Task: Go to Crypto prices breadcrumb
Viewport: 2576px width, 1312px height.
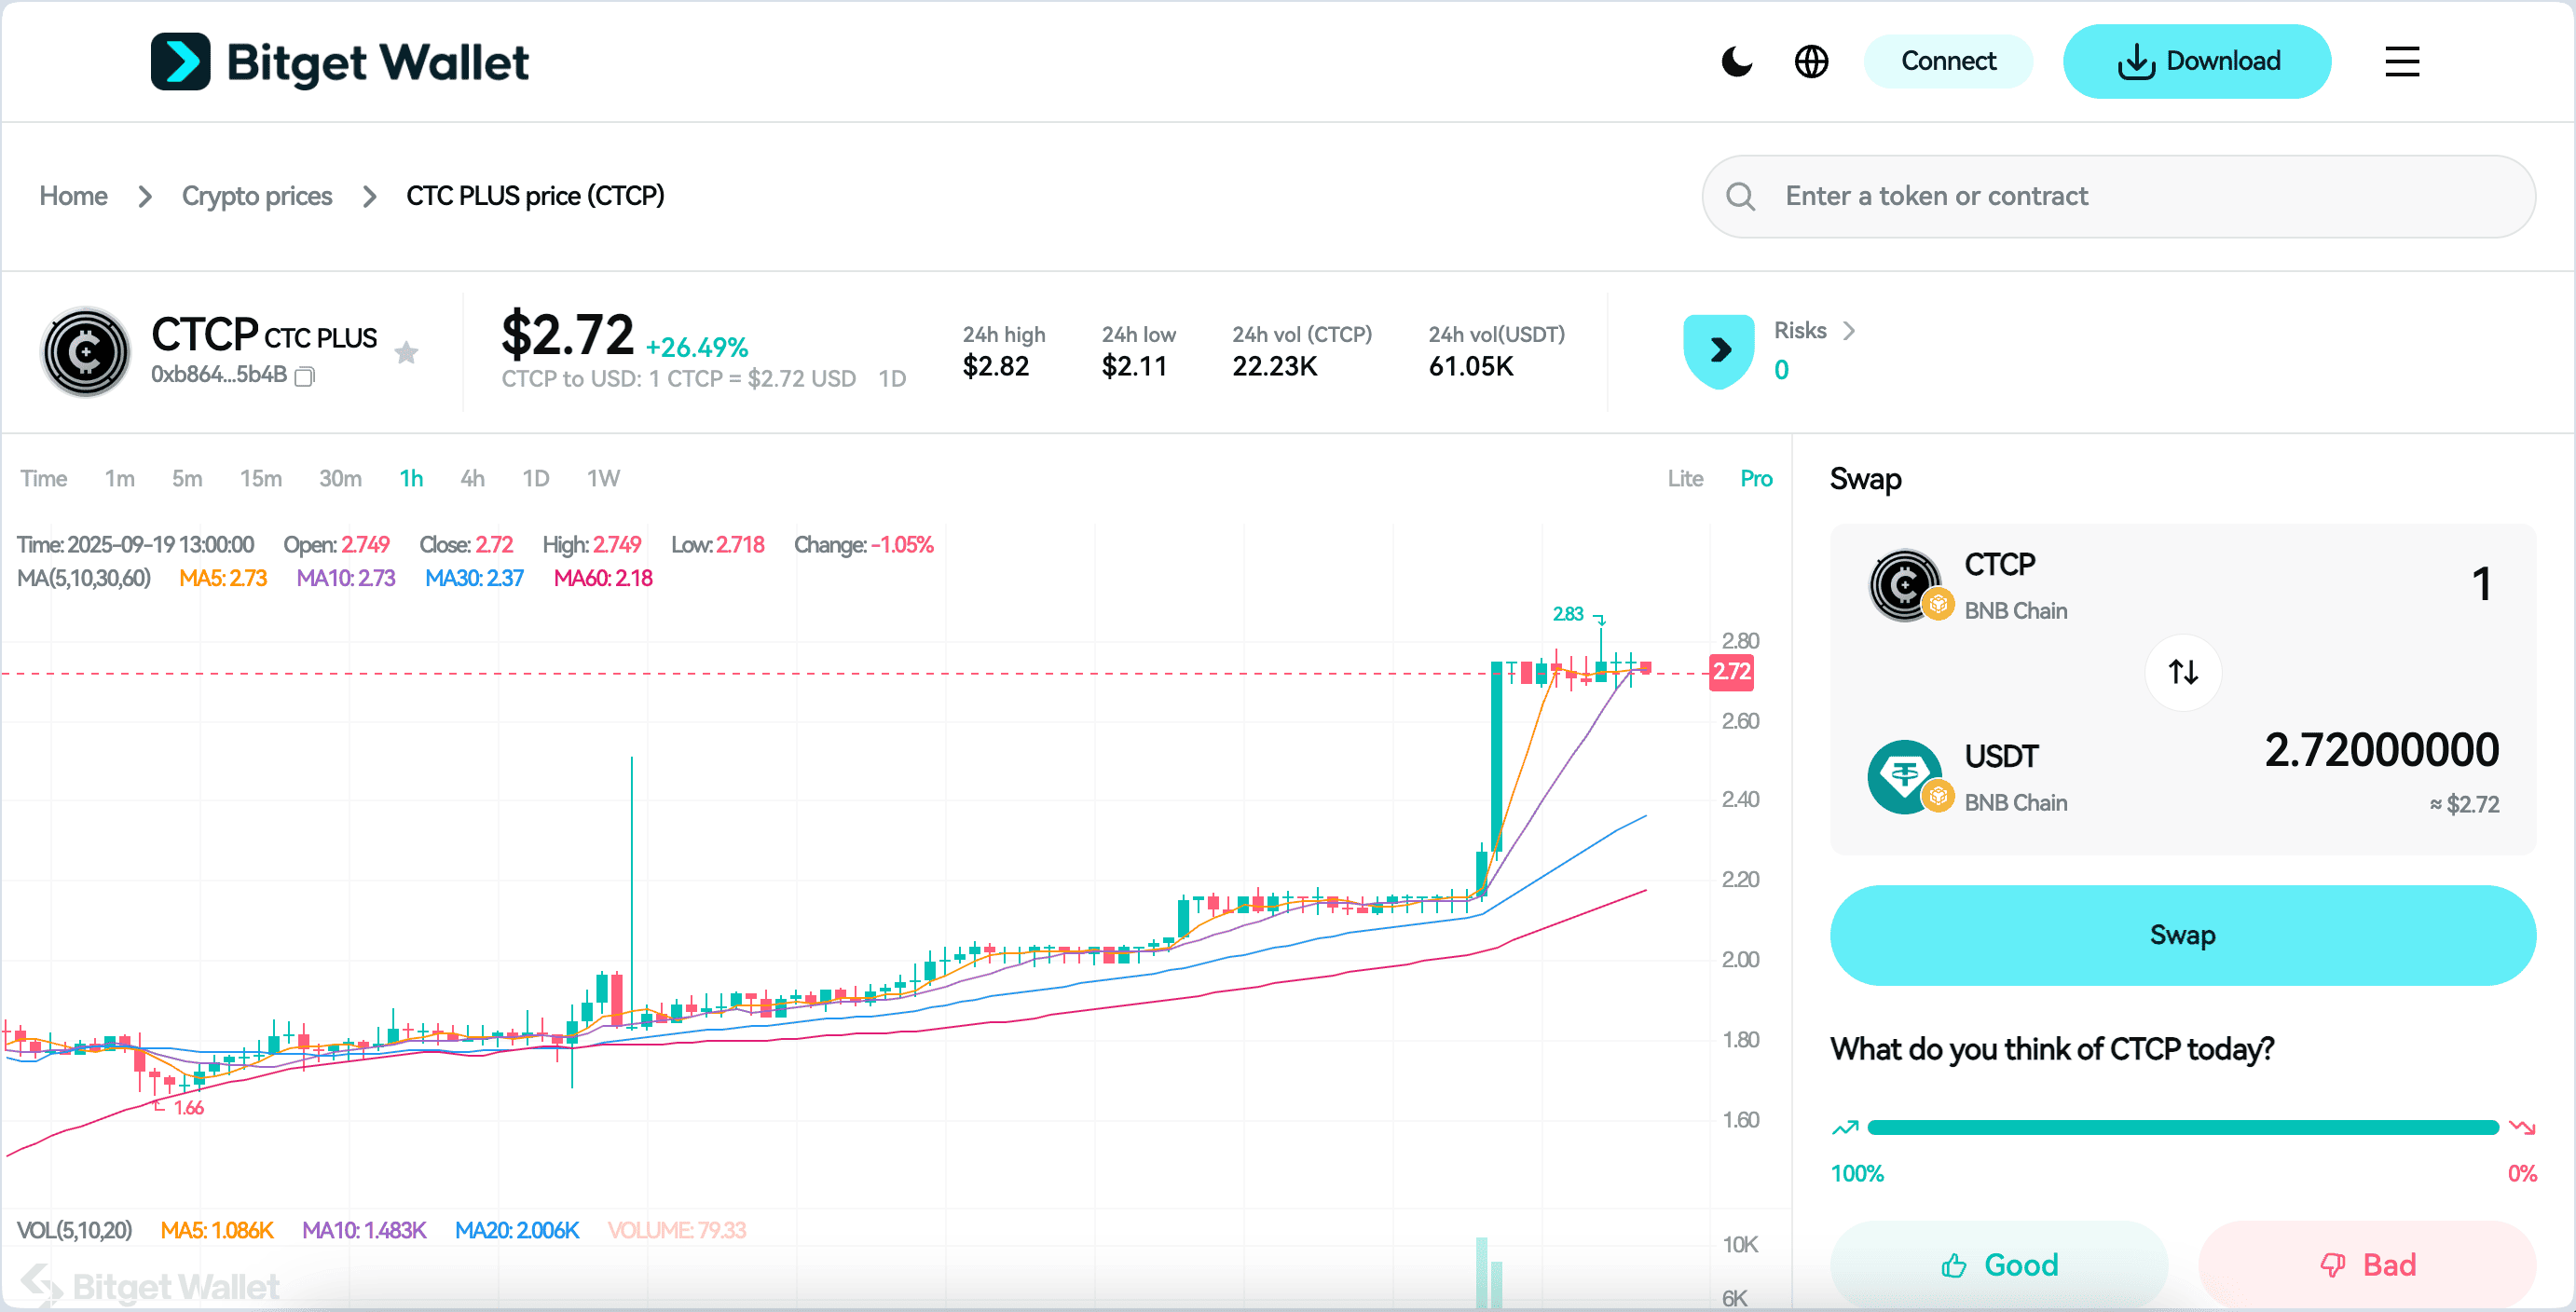Action: point(257,196)
